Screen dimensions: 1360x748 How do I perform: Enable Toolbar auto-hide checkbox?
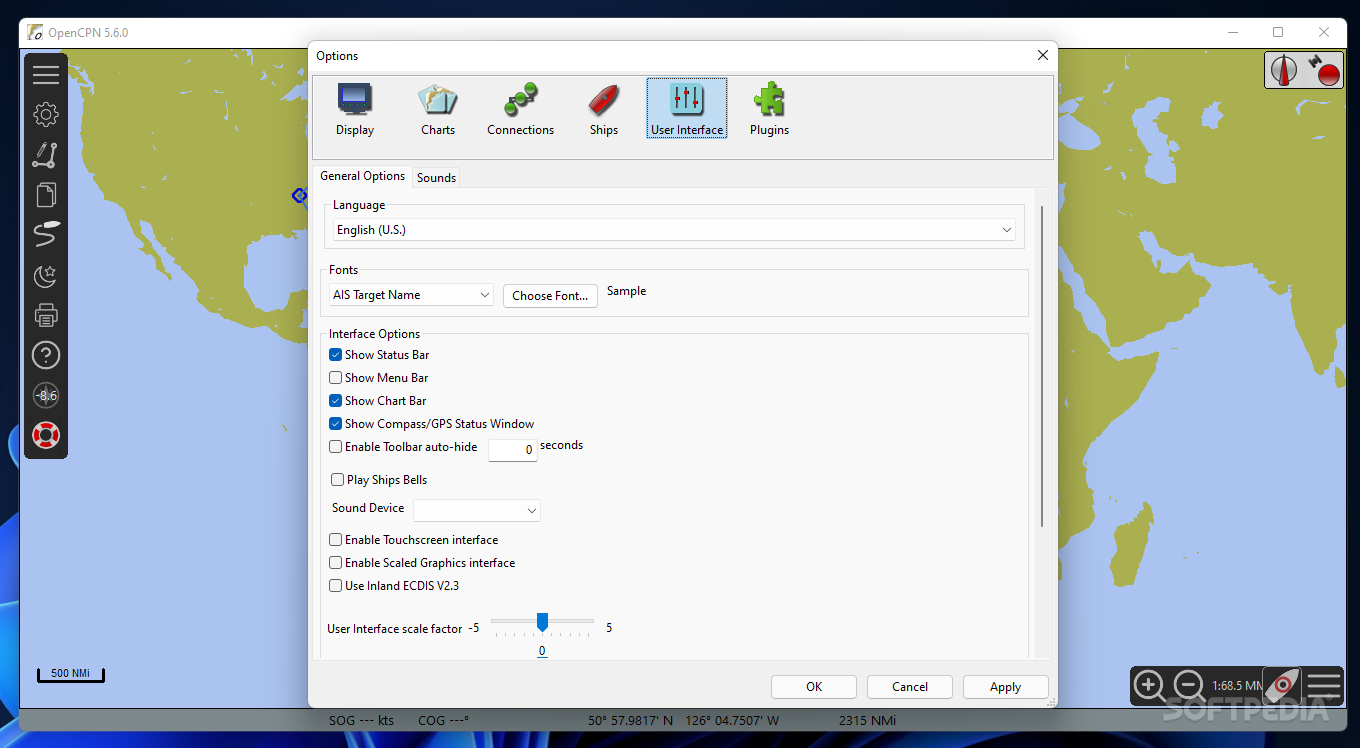pyautogui.click(x=336, y=447)
